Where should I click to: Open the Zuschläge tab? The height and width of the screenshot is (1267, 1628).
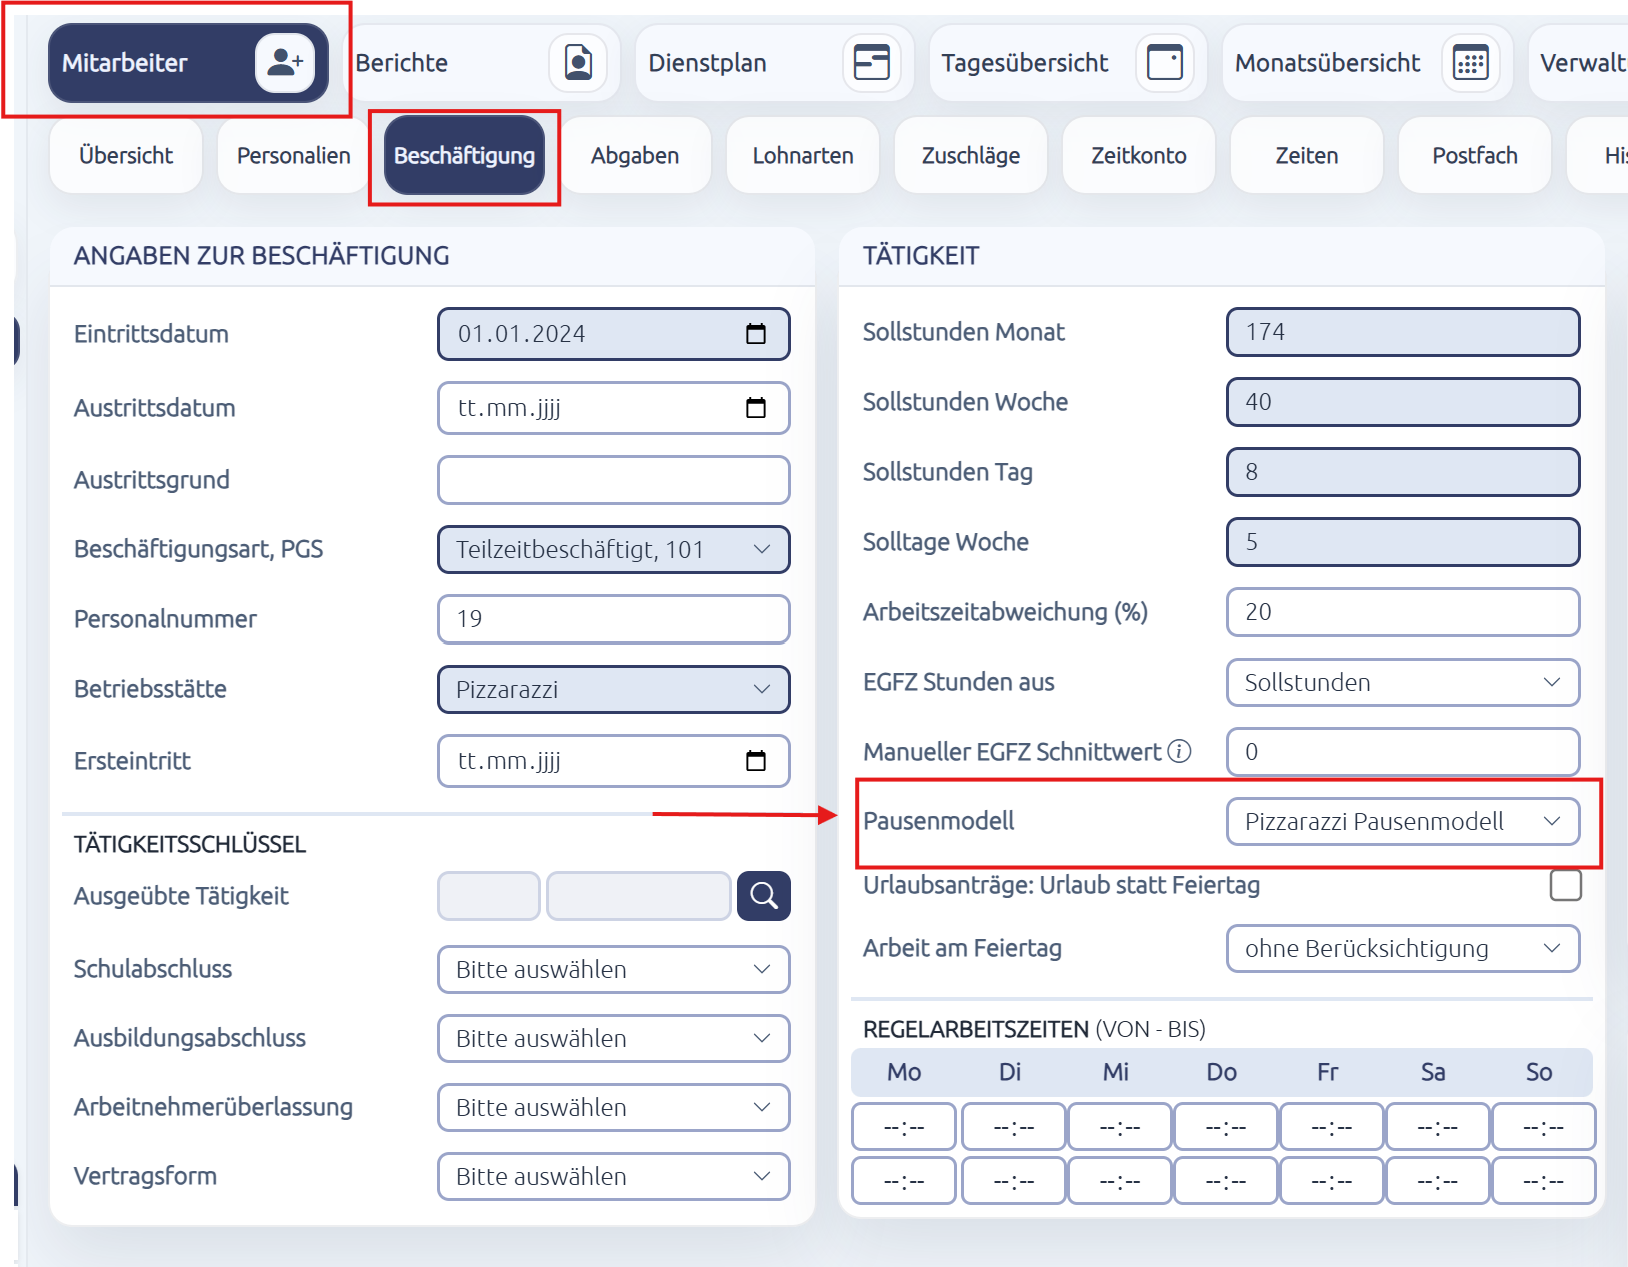[971, 155]
